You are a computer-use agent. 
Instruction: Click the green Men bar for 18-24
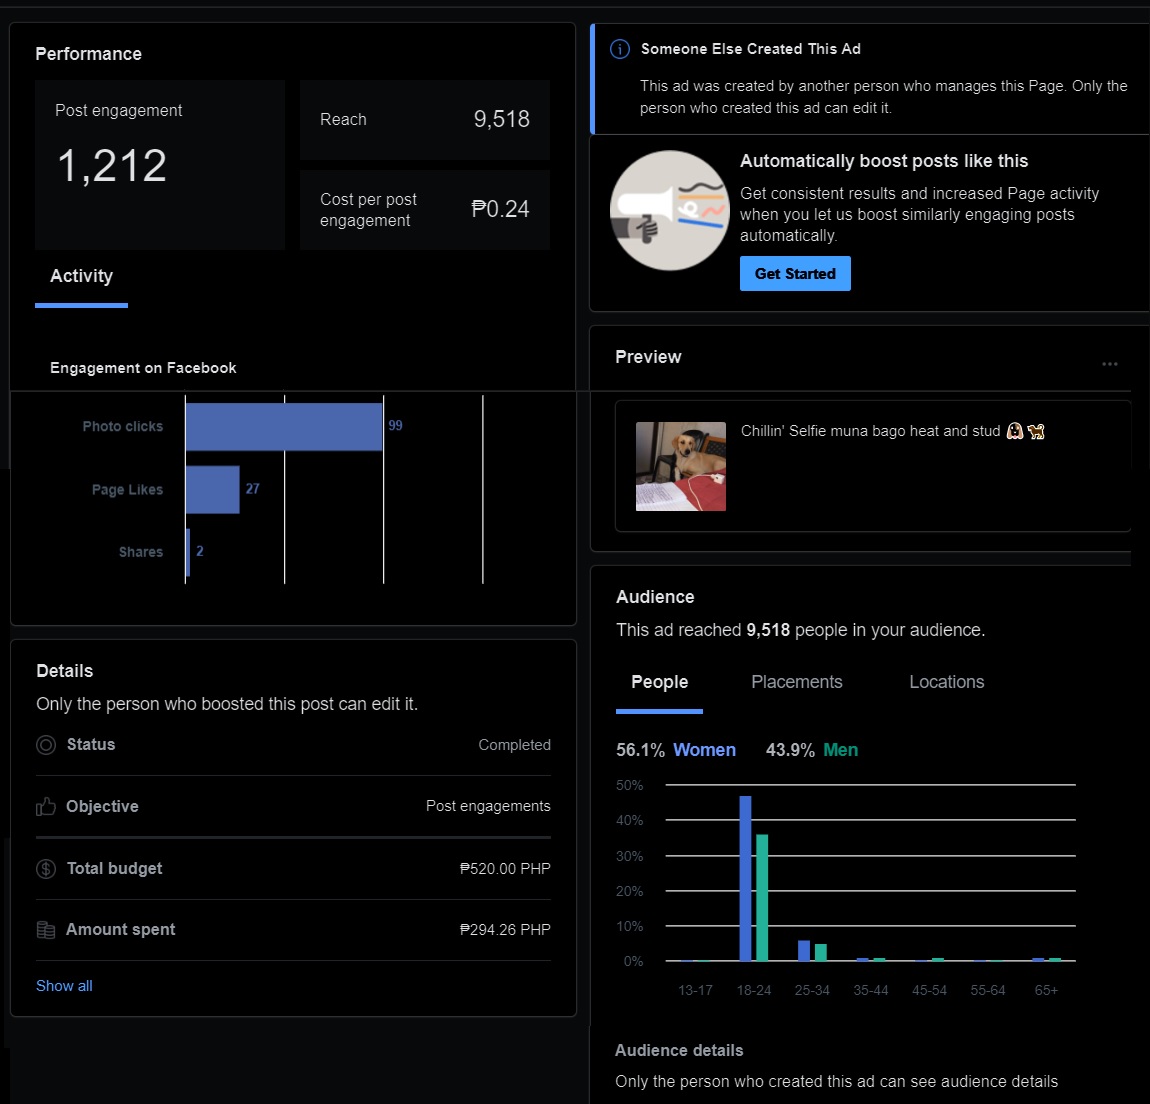point(762,898)
